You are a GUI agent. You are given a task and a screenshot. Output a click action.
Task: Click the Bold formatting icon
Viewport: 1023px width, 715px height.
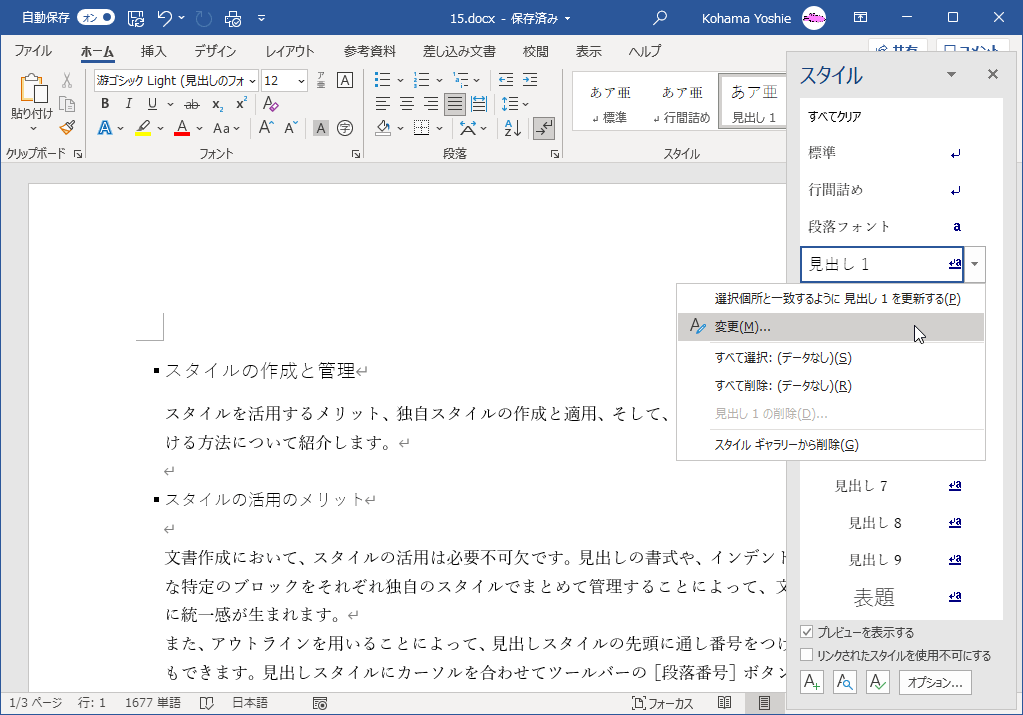tap(104, 104)
